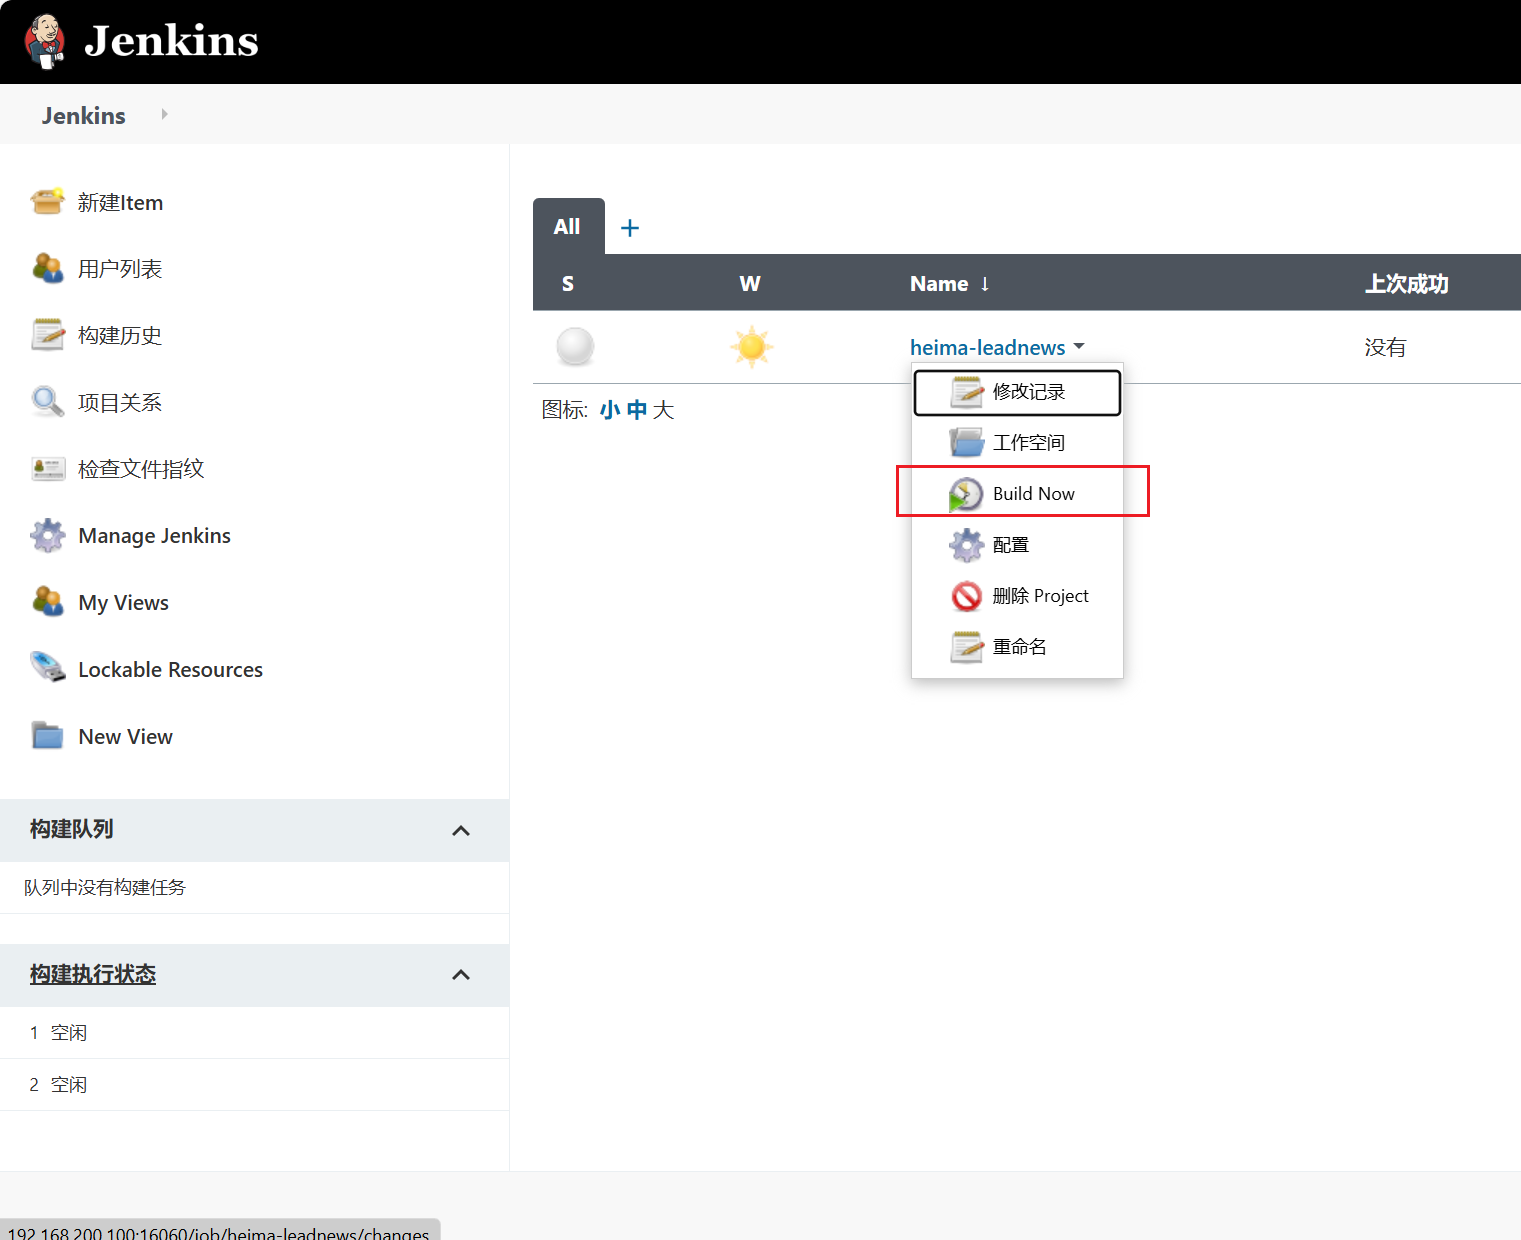Sort table by 上次成功 column
The height and width of the screenshot is (1240, 1521).
1407,284
